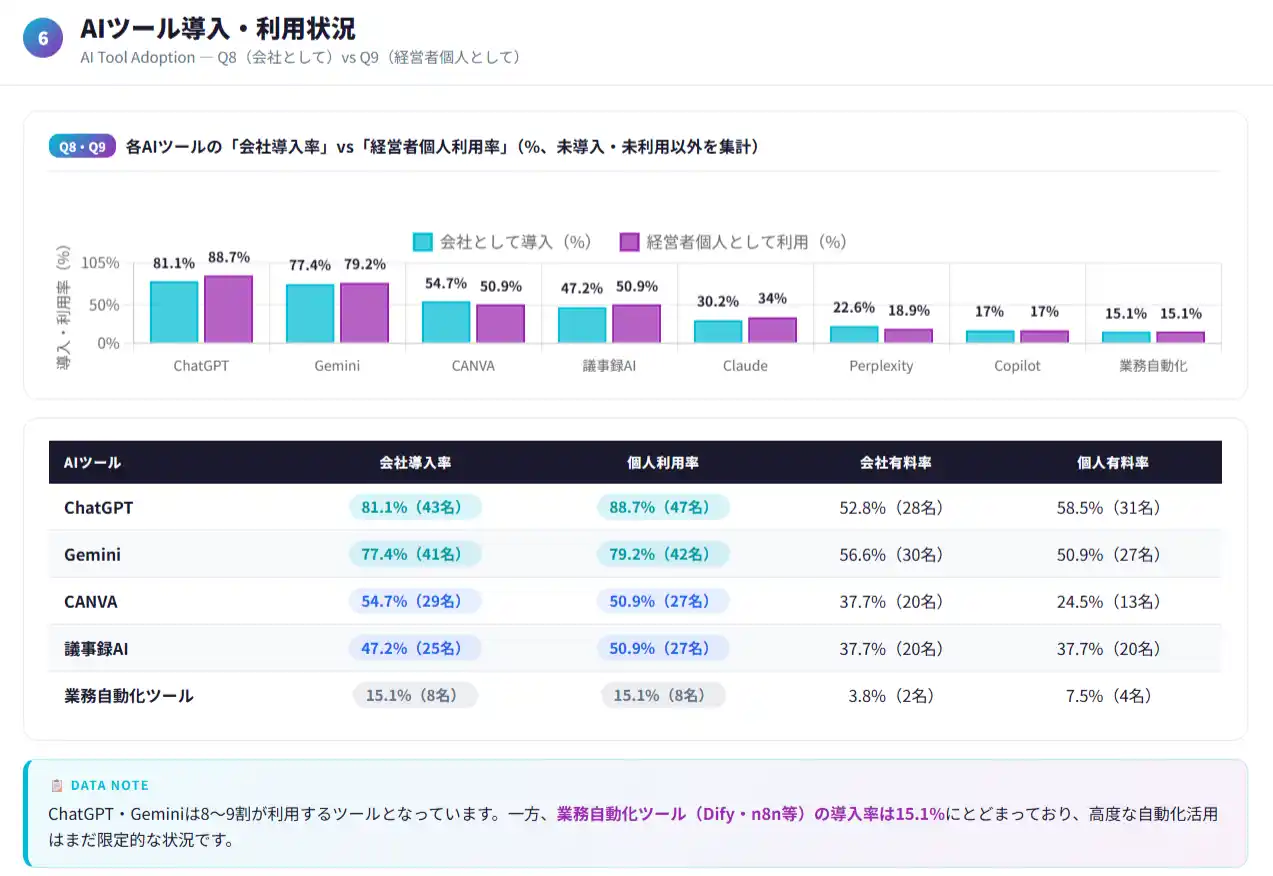This screenshot has width=1273, height=876.
Task: Click the Gemini 79.2%（42名） pill
Action: click(663, 555)
